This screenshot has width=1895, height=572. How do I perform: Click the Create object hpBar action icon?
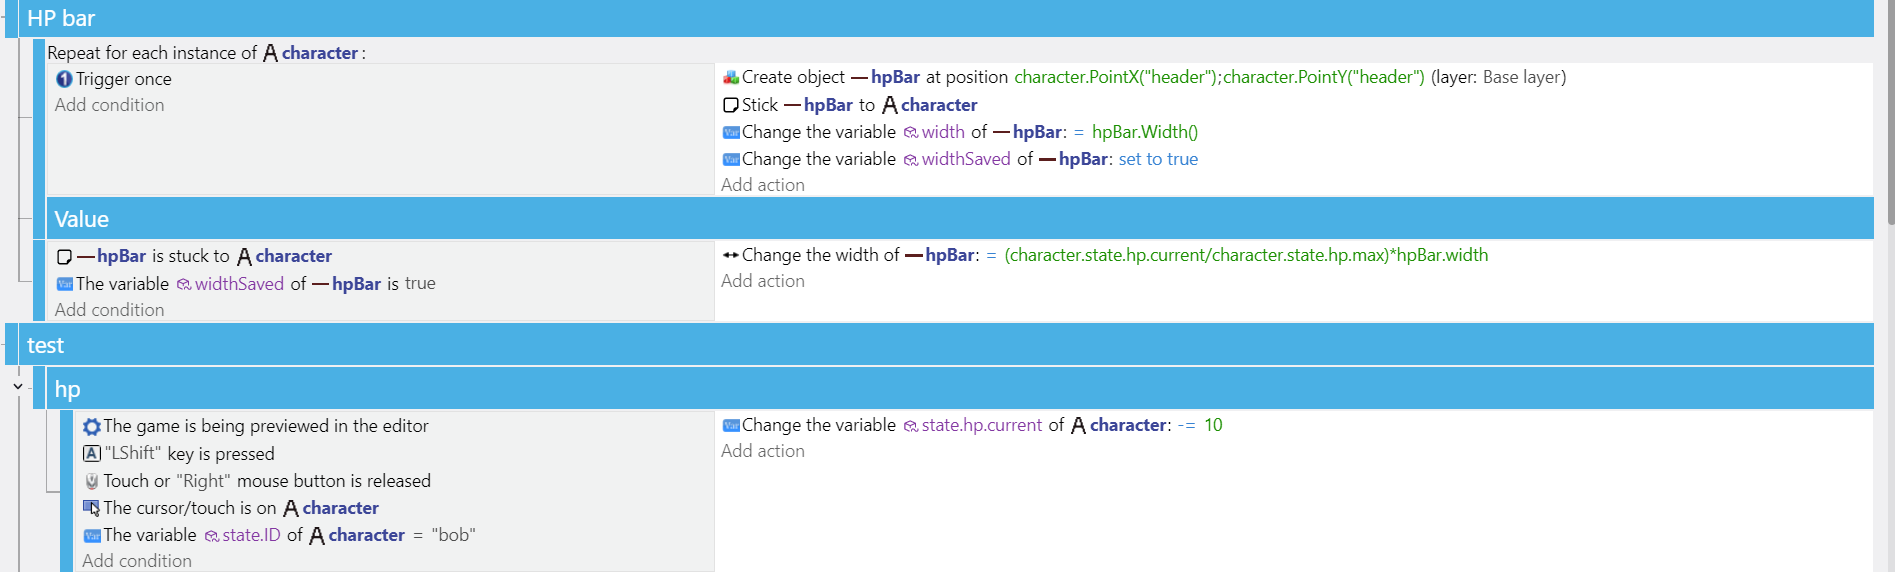[x=731, y=77]
